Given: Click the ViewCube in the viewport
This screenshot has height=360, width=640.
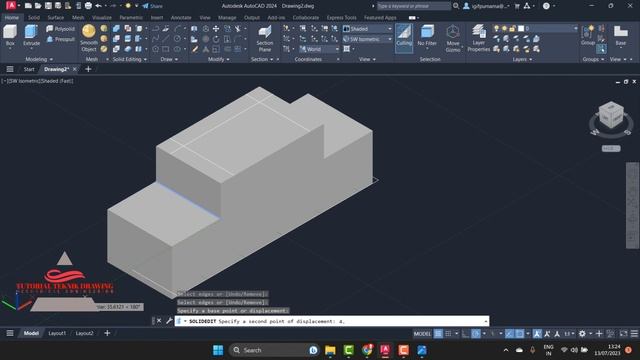Looking at the screenshot, I should point(611,115).
